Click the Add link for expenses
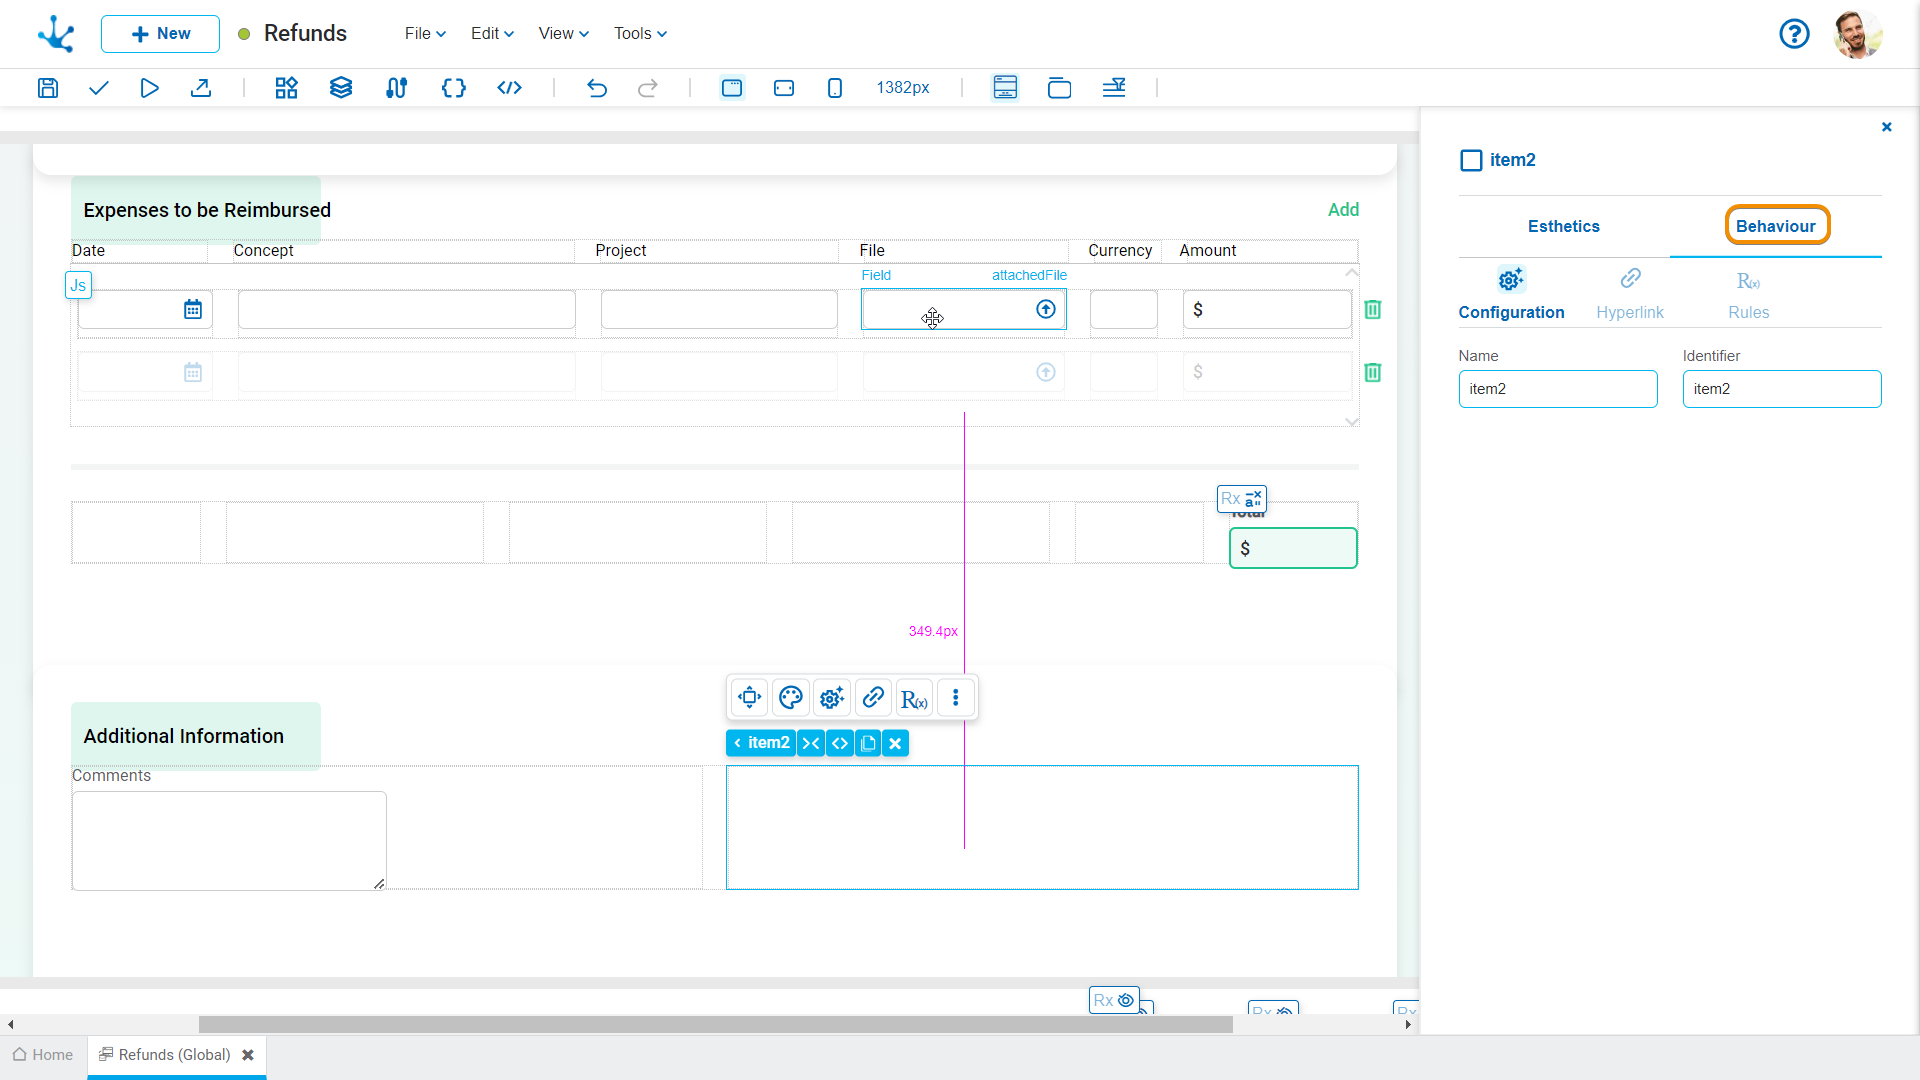The image size is (1920, 1080). pyautogui.click(x=1343, y=210)
